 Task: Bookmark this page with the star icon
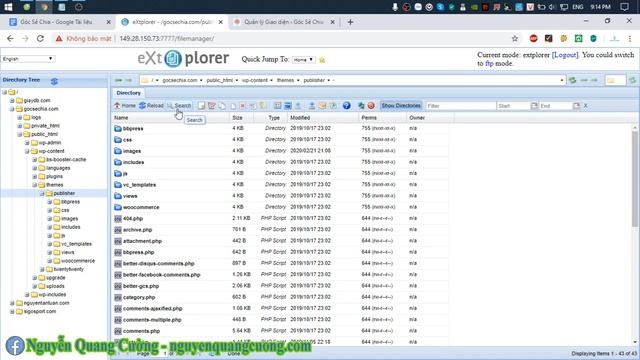tap(515, 38)
